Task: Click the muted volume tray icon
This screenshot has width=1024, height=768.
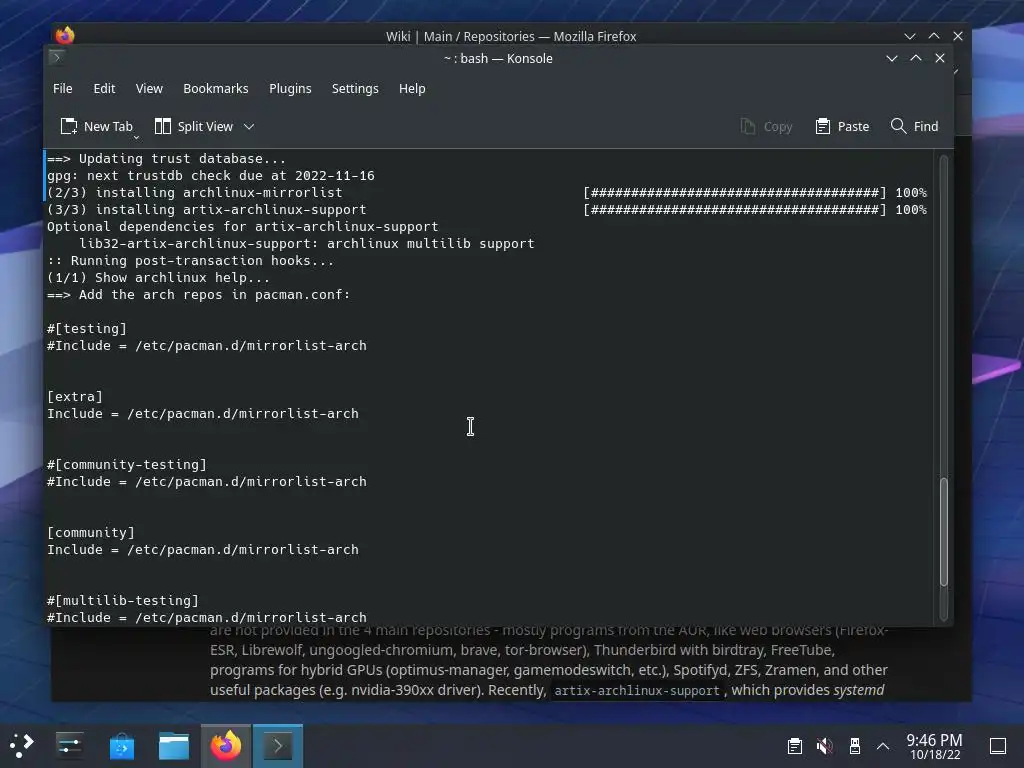Action: (825, 746)
